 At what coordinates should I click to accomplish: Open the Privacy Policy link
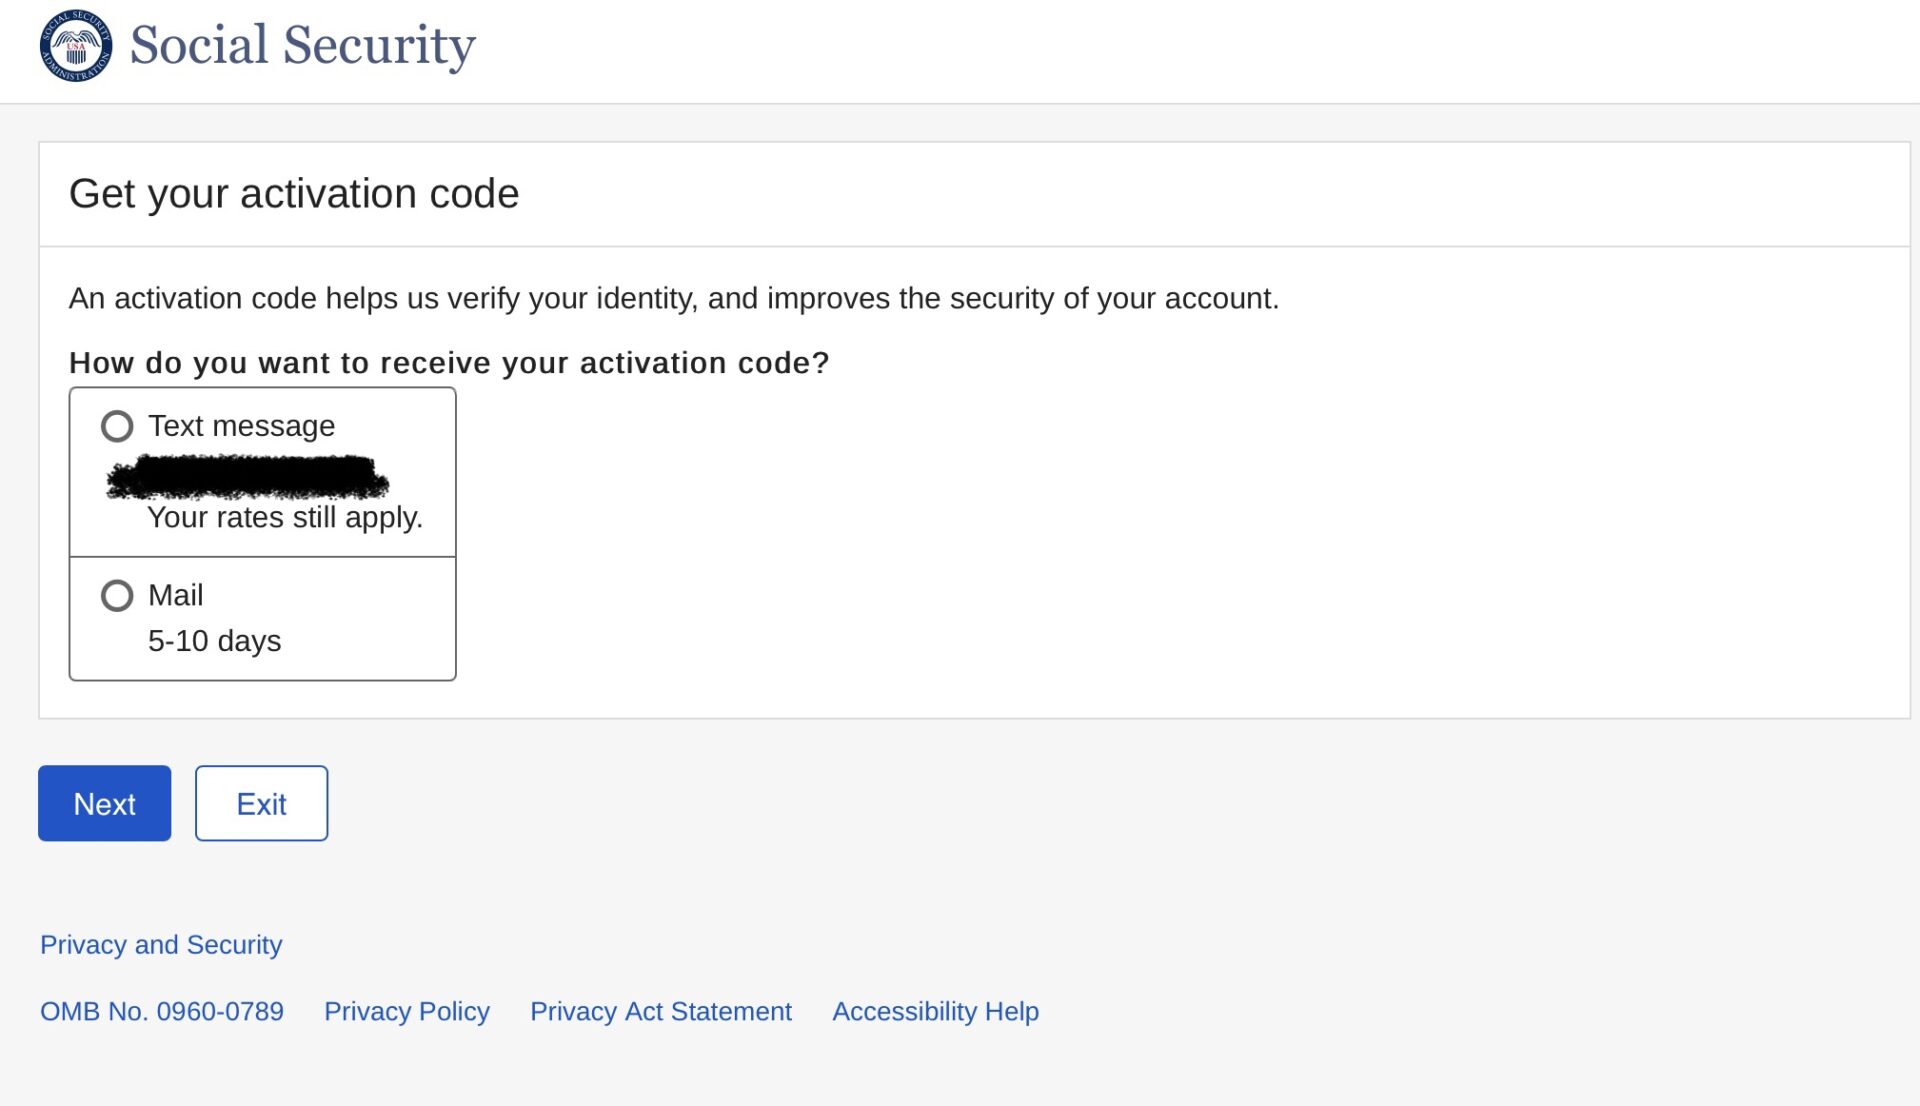406,1011
